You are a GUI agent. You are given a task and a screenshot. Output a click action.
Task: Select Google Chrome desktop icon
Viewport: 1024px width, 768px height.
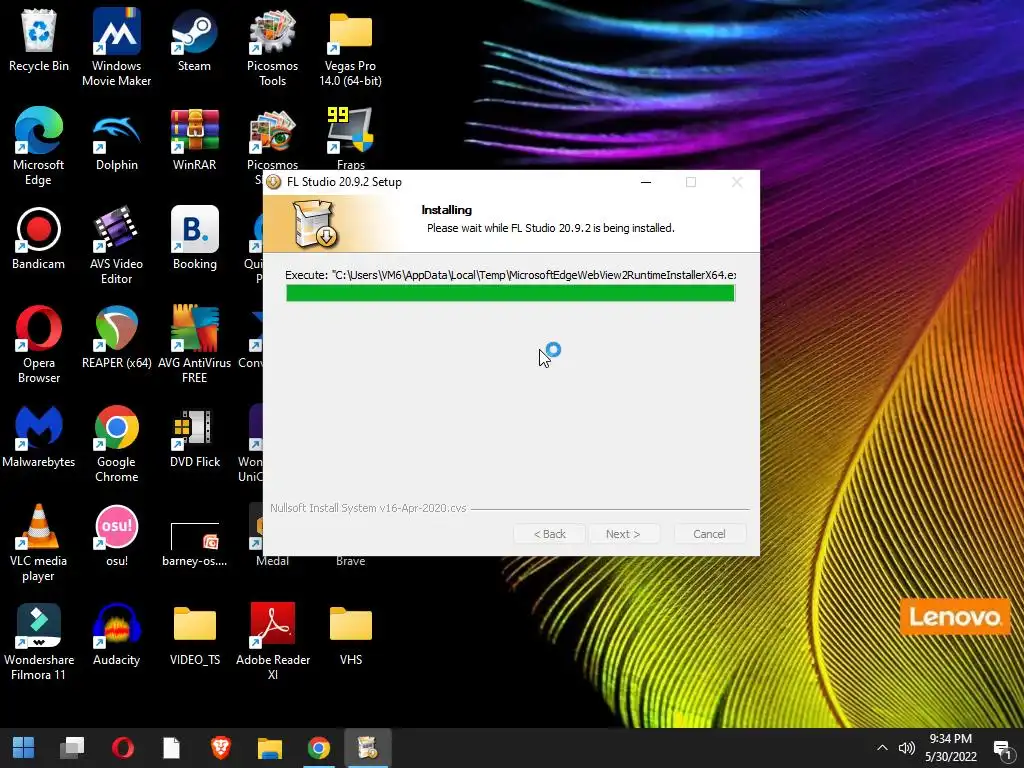click(x=116, y=444)
